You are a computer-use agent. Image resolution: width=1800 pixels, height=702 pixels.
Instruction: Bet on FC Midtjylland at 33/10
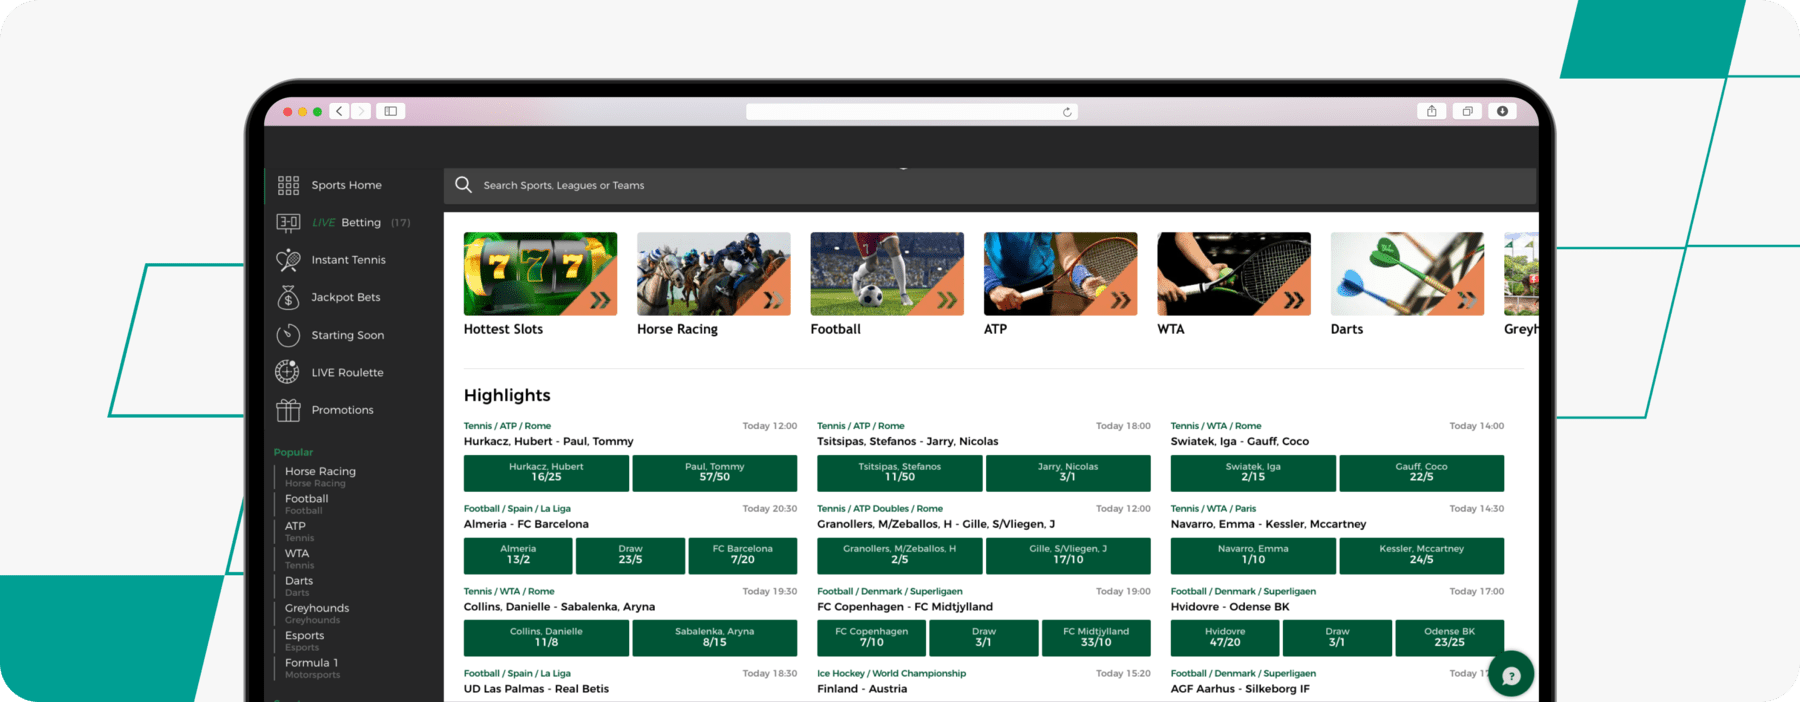(1096, 638)
